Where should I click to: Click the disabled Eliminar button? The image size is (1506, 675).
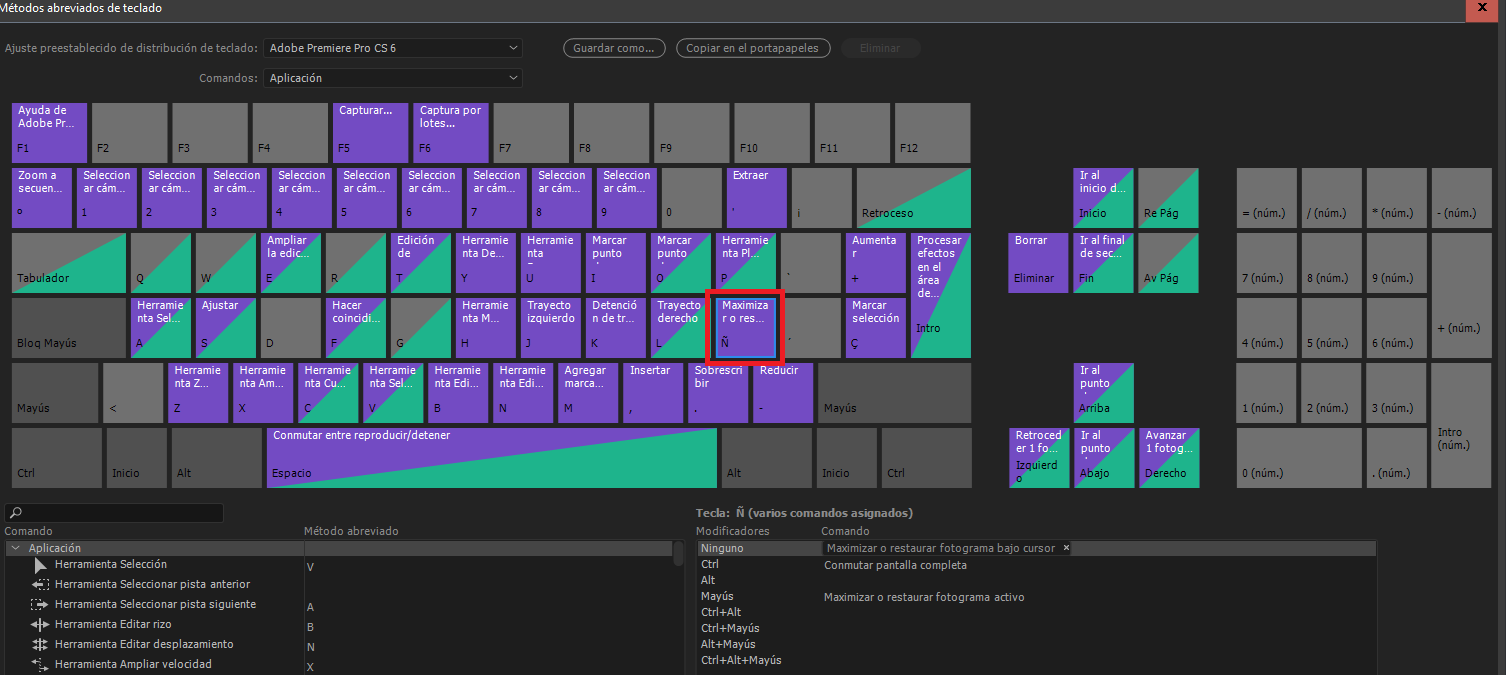tap(881, 48)
